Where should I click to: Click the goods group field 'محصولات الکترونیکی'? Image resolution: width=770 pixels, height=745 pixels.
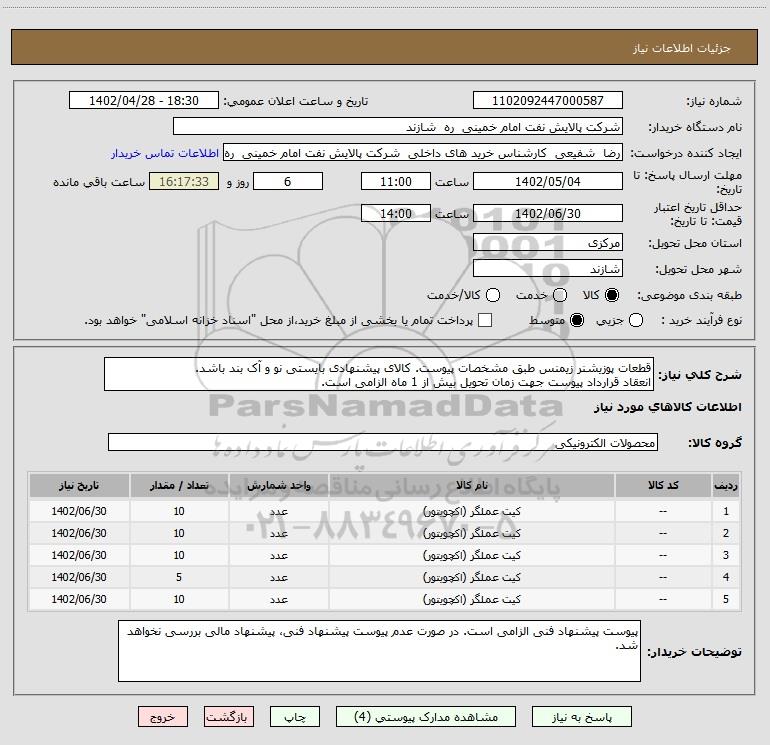[x=383, y=442]
